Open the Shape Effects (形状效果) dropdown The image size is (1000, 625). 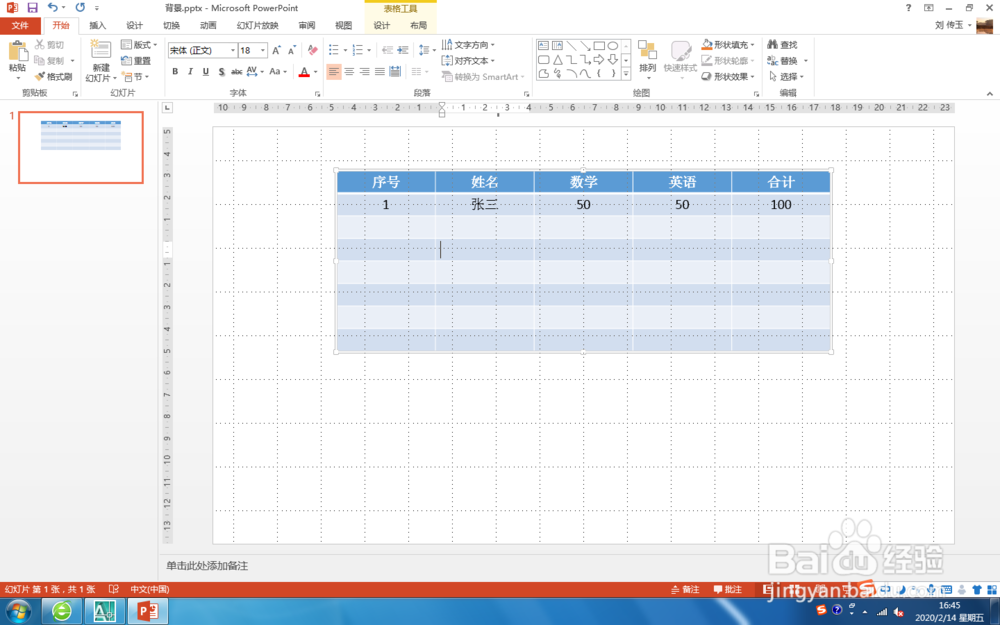(728, 77)
